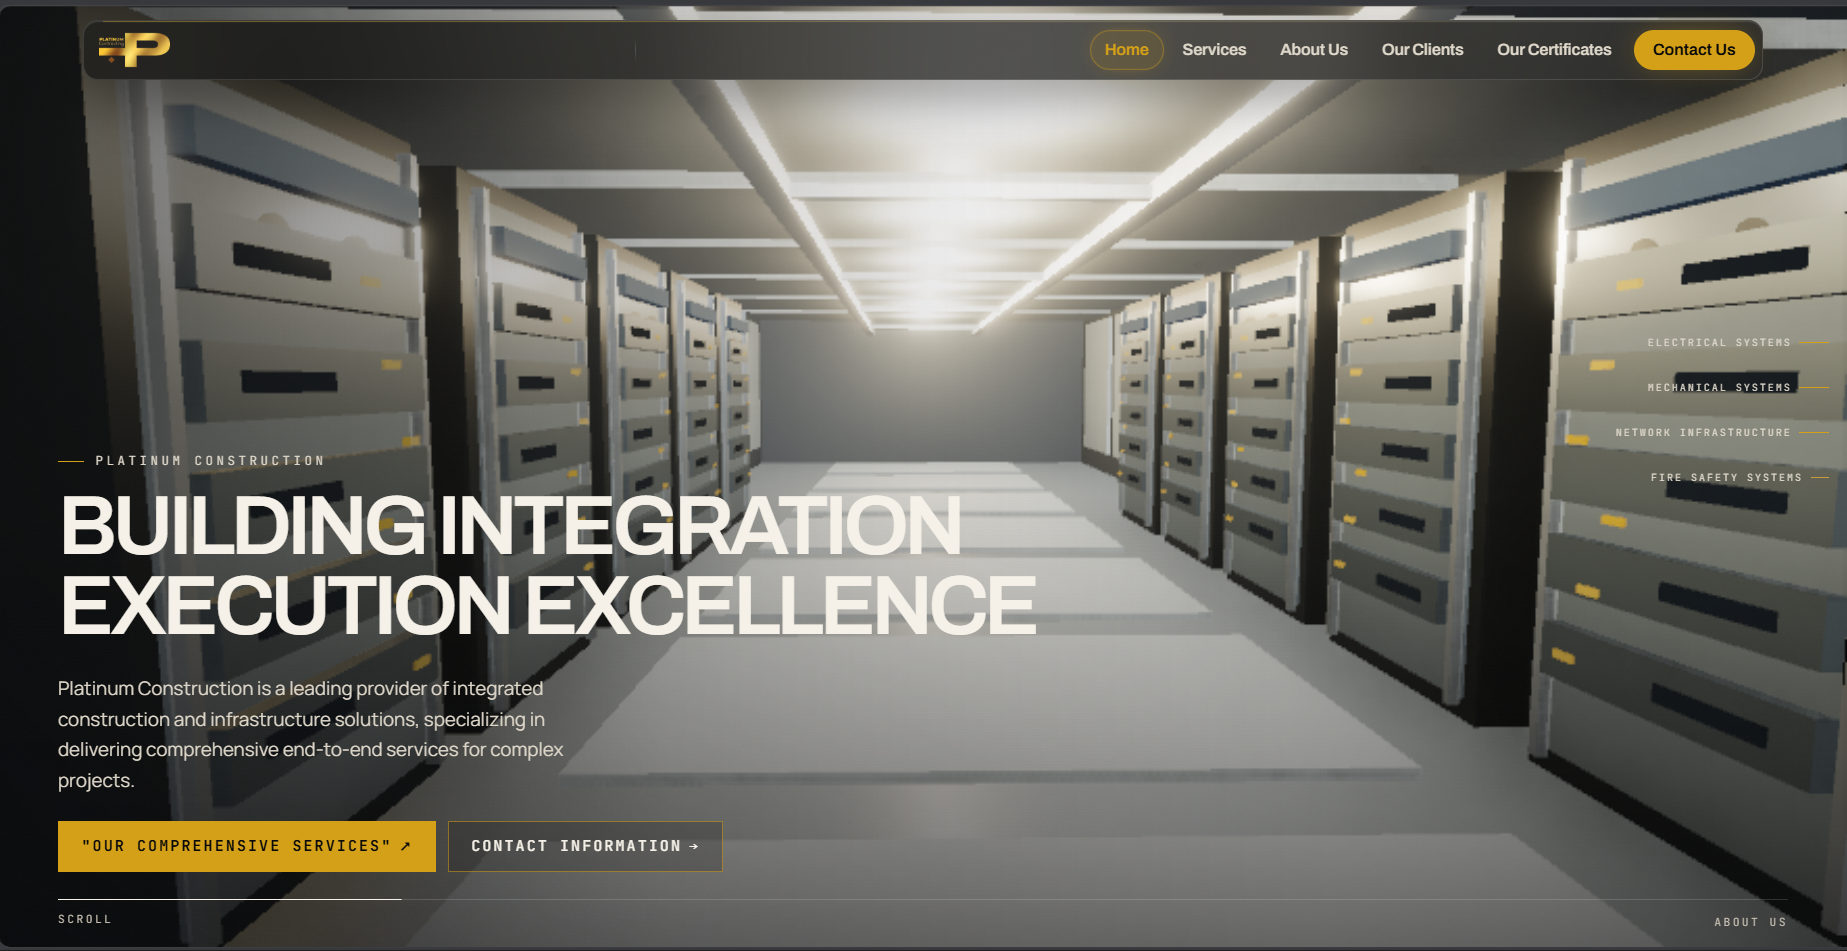1847x951 pixels.
Task: Click the Platinum Construction eyebrow text
Action: pyautogui.click(x=210, y=461)
